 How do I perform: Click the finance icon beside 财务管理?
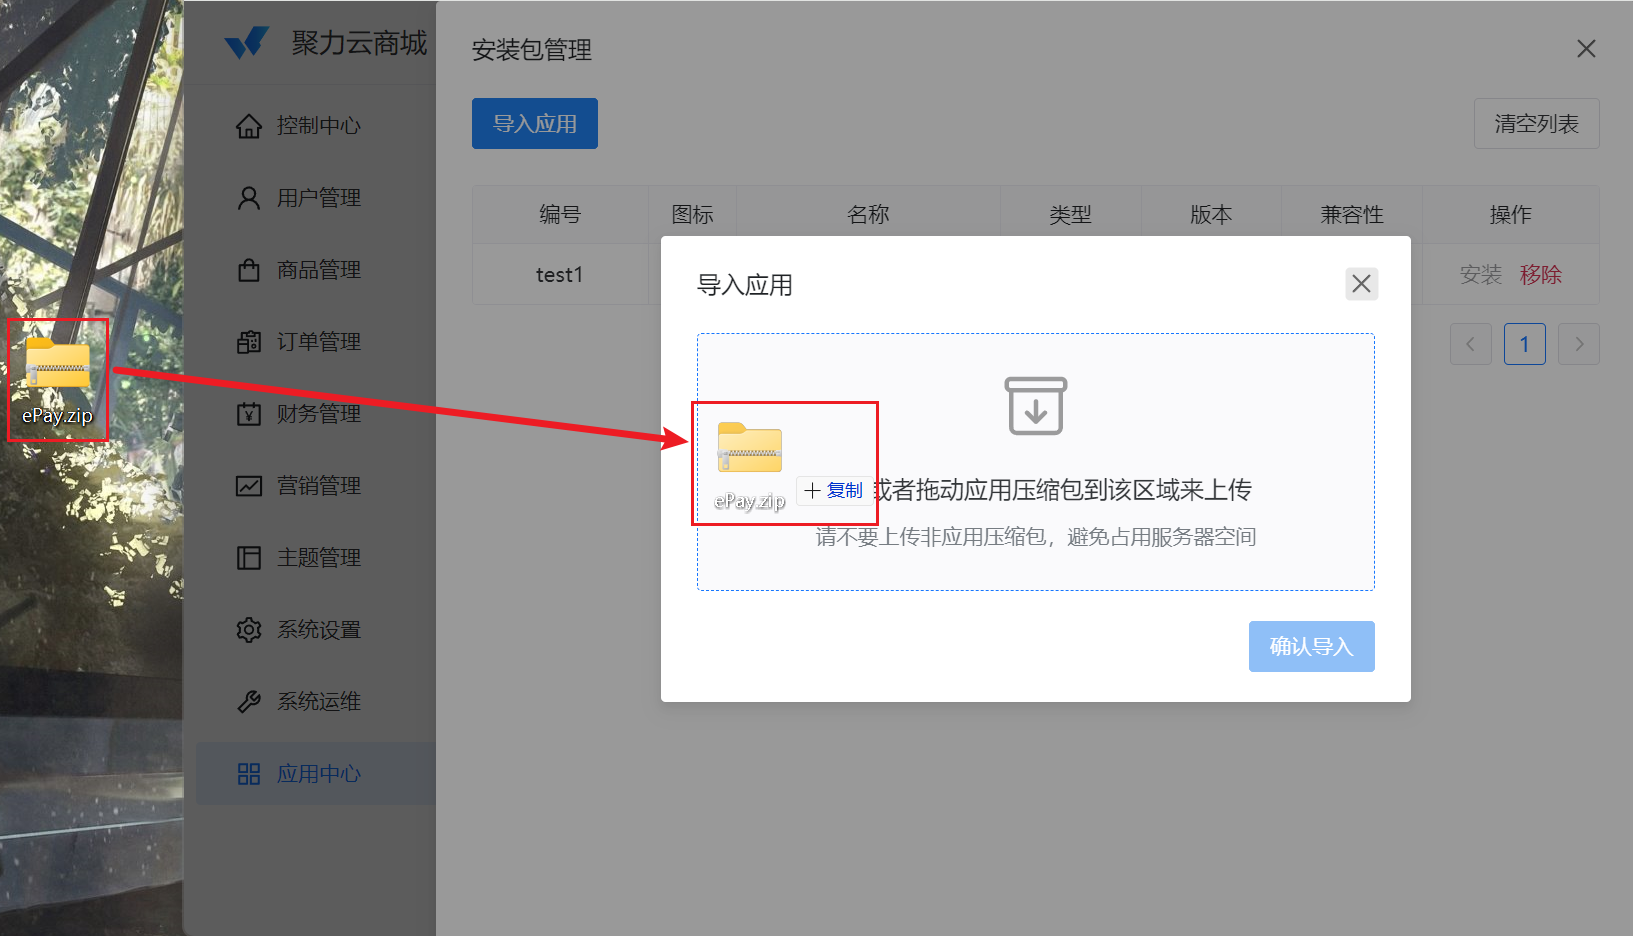click(249, 414)
